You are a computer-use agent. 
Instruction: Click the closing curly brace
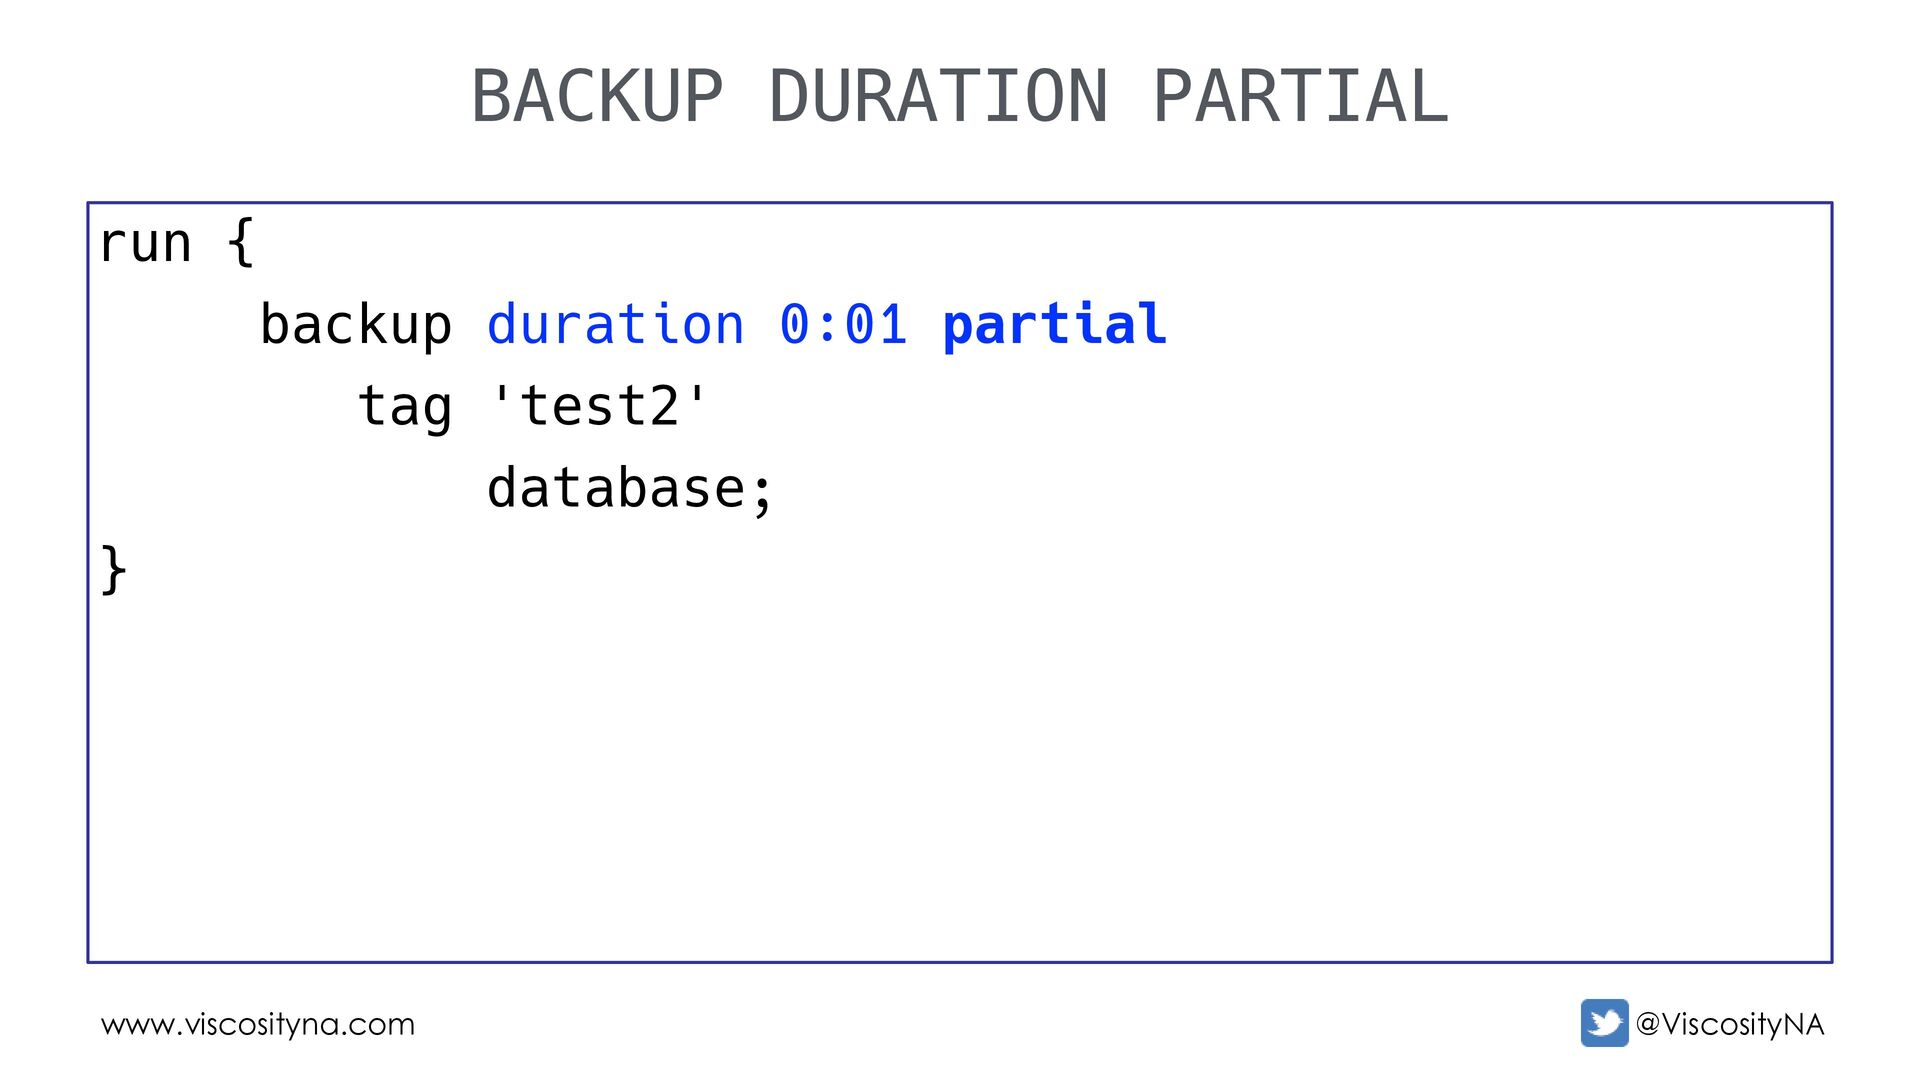[x=113, y=571]
